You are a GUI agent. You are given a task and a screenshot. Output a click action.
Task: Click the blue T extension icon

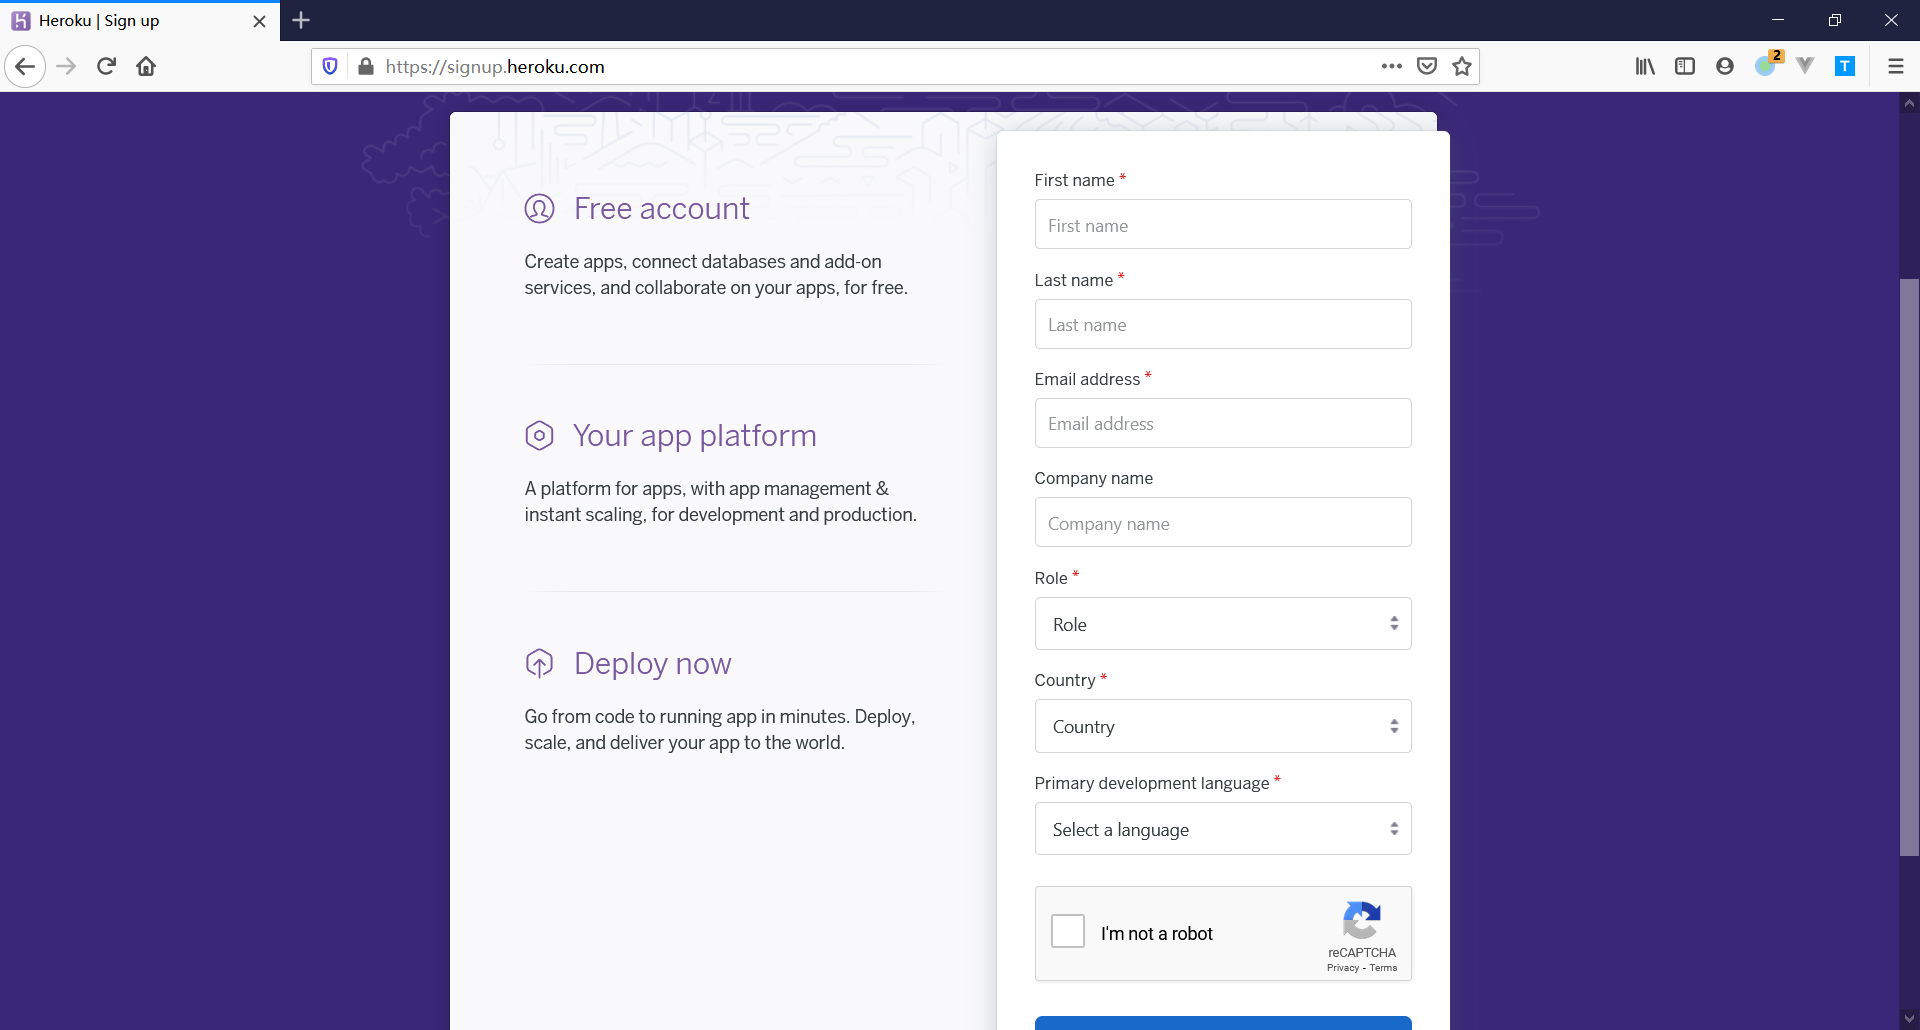coord(1845,67)
